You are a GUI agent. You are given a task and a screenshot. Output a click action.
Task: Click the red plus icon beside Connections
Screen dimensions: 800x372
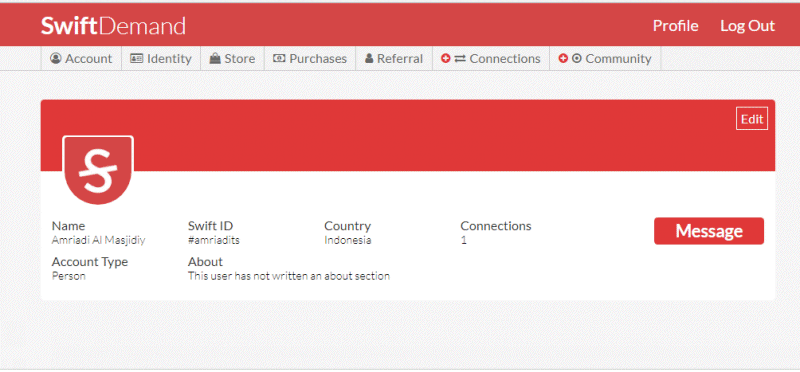click(x=446, y=59)
